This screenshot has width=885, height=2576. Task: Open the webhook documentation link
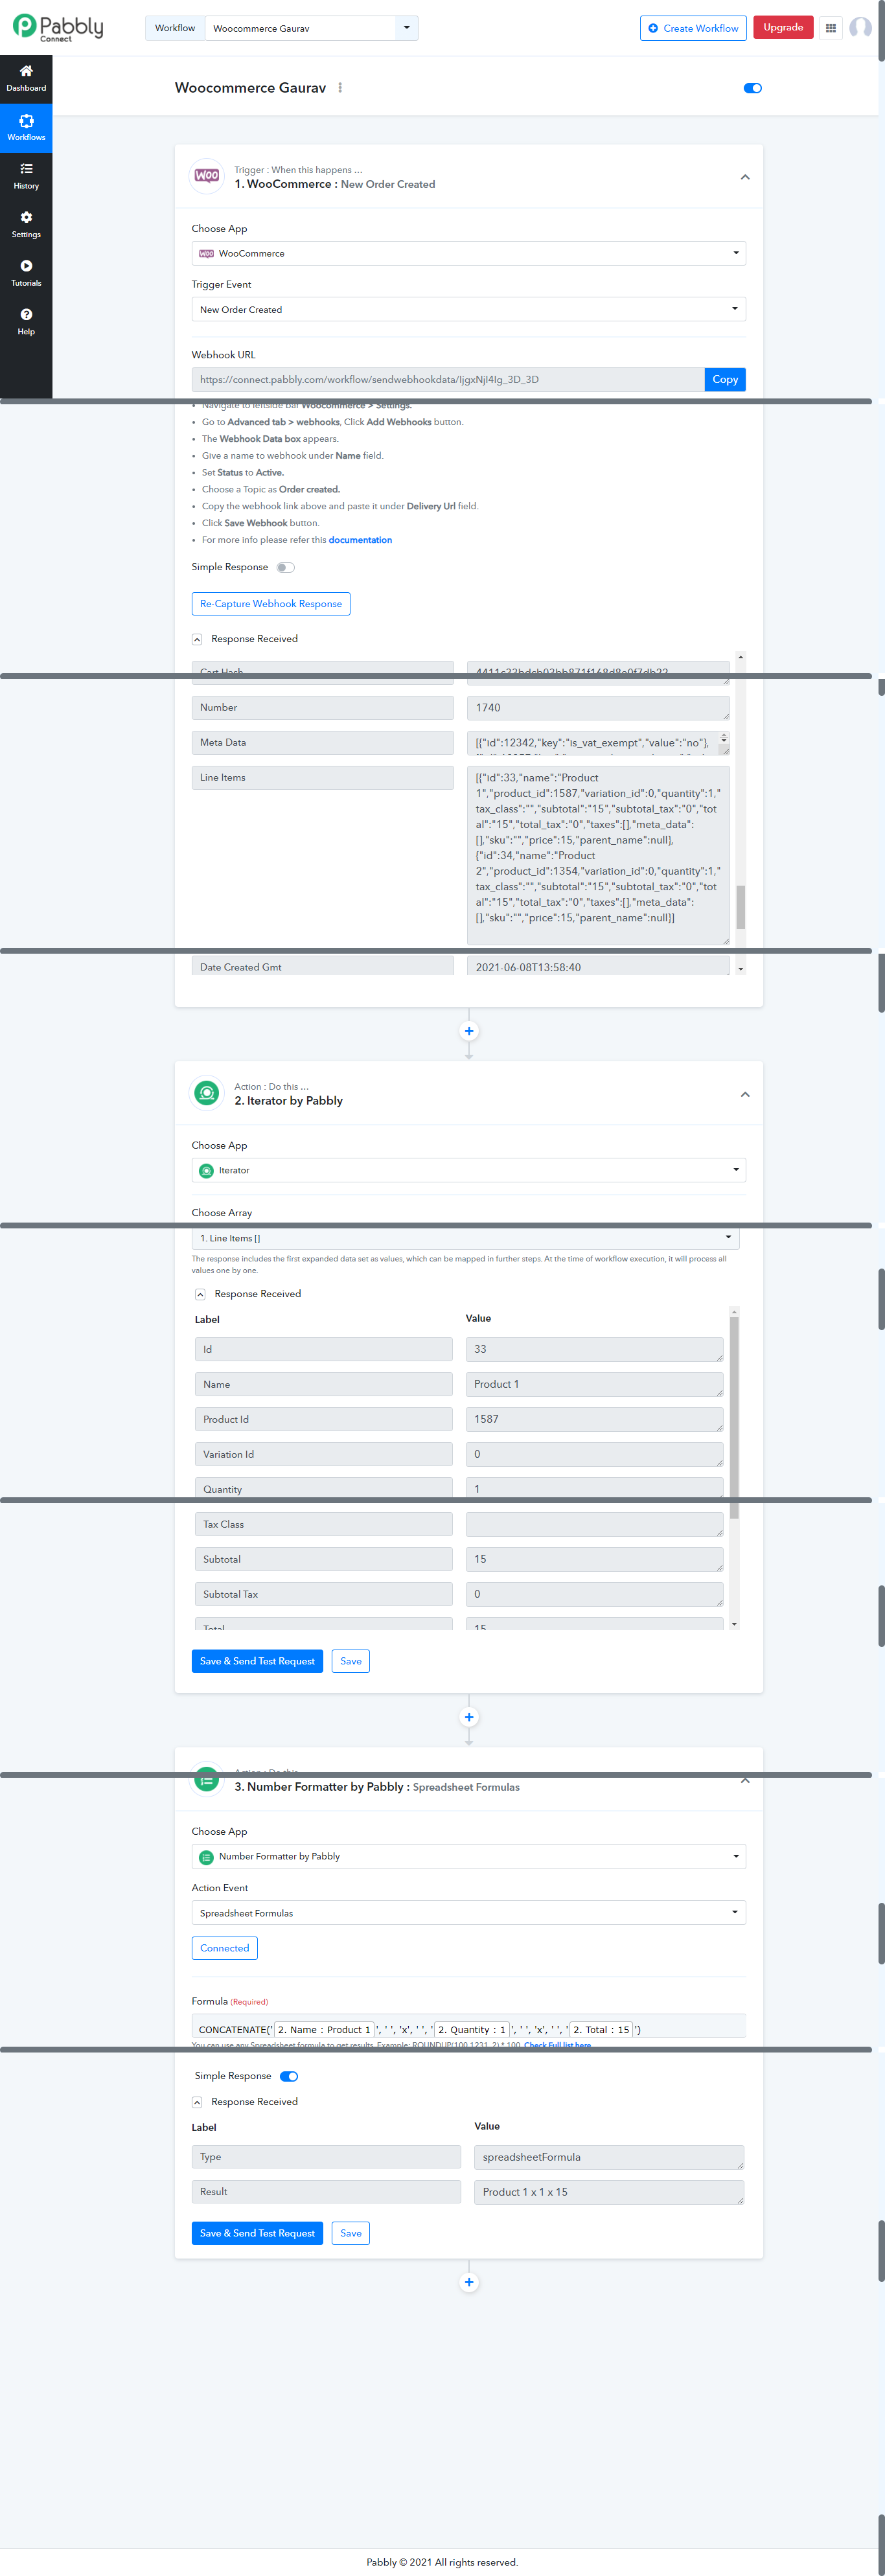[x=360, y=540]
